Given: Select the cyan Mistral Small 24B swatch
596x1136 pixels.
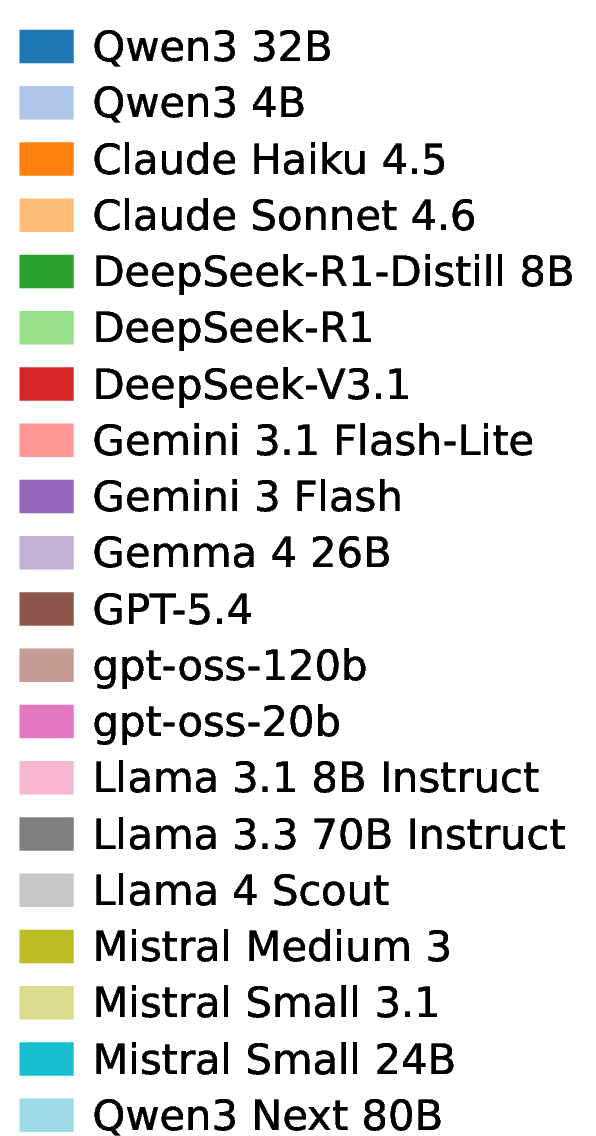Looking at the screenshot, I should click(46, 1058).
